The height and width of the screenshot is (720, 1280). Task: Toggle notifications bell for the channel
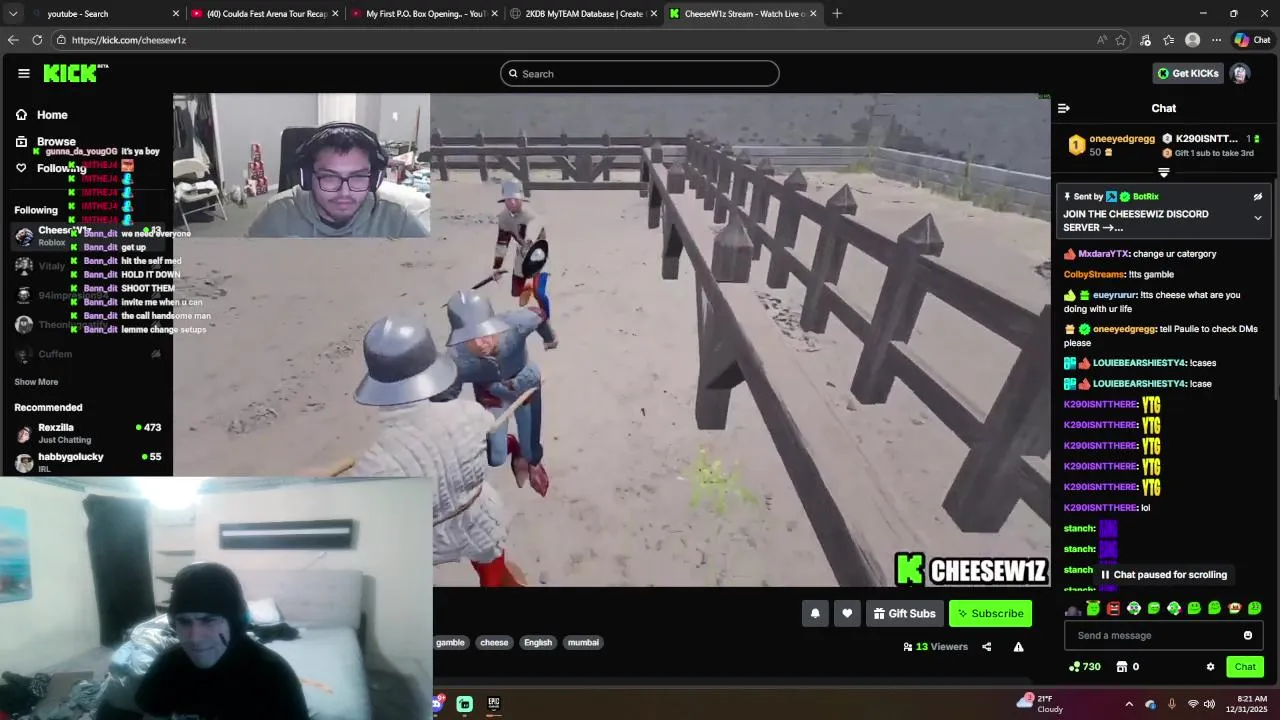click(x=815, y=613)
